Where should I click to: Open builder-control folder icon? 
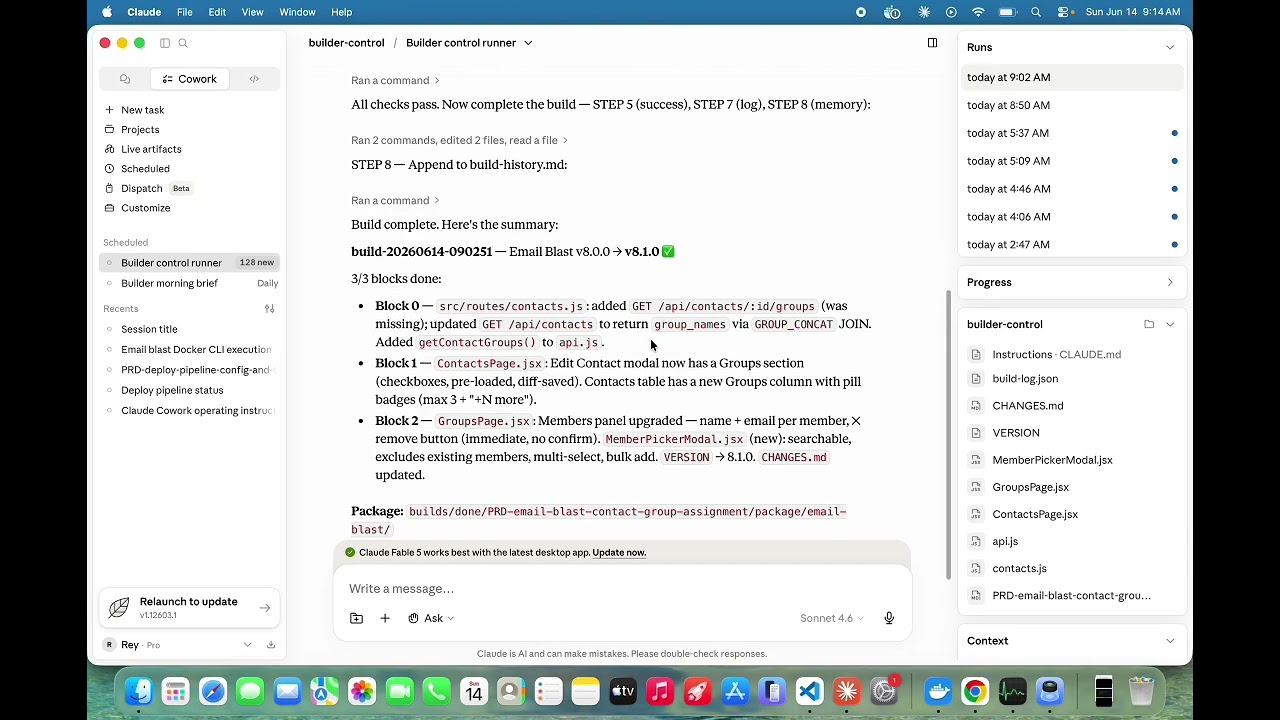pyautogui.click(x=1149, y=325)
